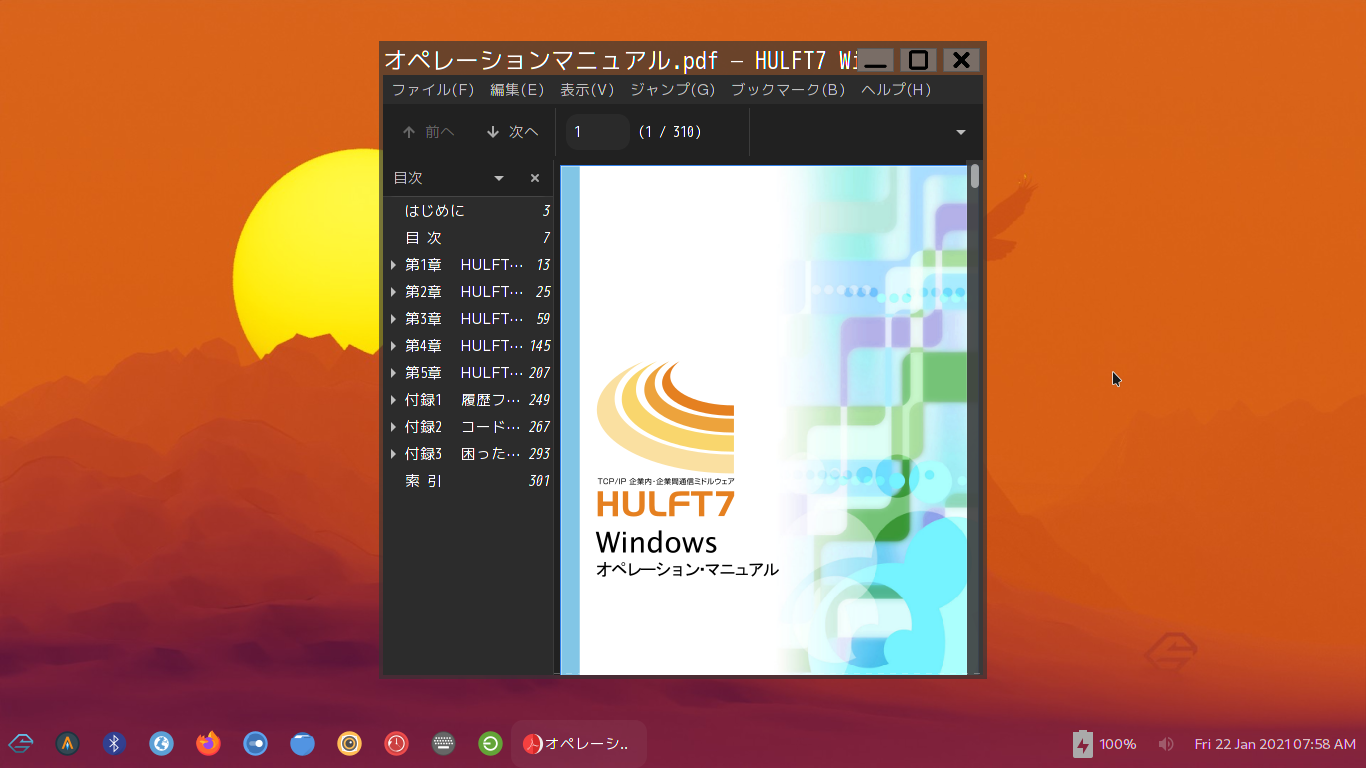
Task: Open the 編集(E) menu
Action: 517,90
